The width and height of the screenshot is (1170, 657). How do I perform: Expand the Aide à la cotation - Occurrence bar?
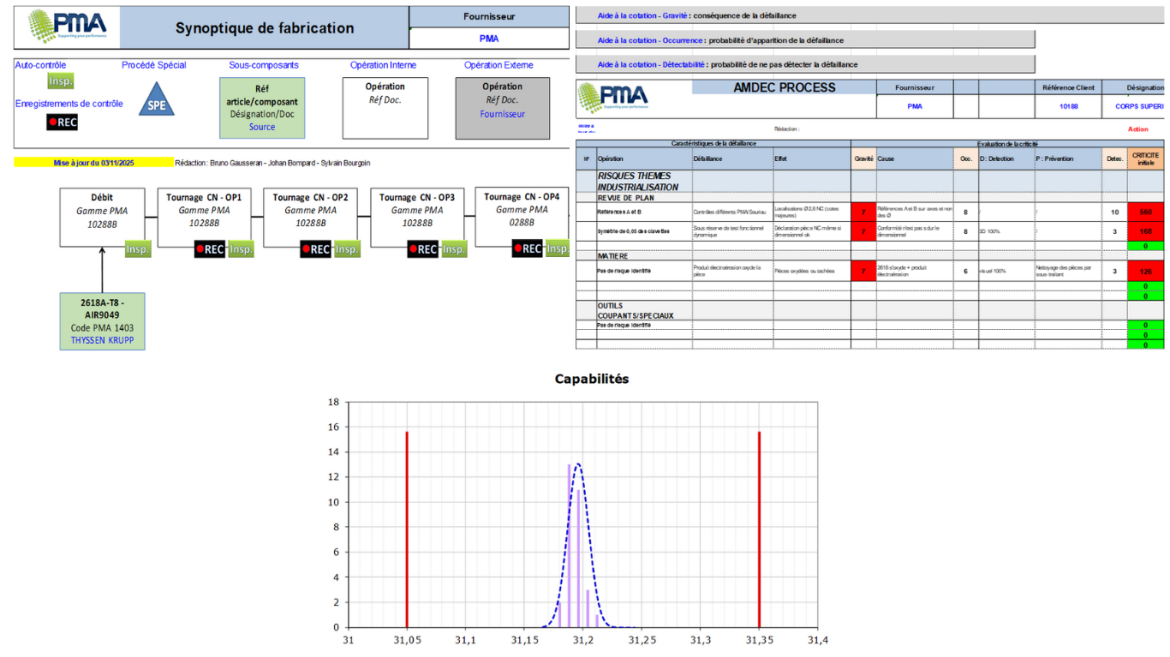(804, 40)
